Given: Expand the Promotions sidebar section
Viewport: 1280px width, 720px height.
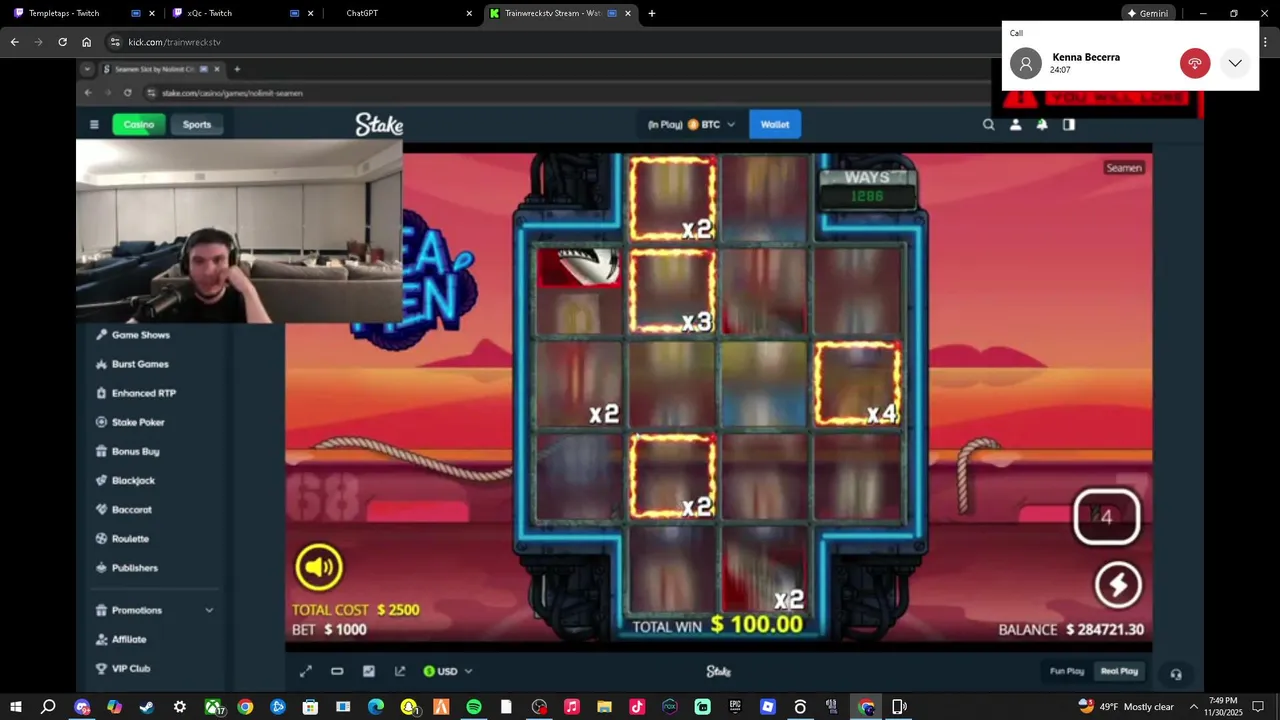Looking at the screenshot, I should tap(155, 610).
